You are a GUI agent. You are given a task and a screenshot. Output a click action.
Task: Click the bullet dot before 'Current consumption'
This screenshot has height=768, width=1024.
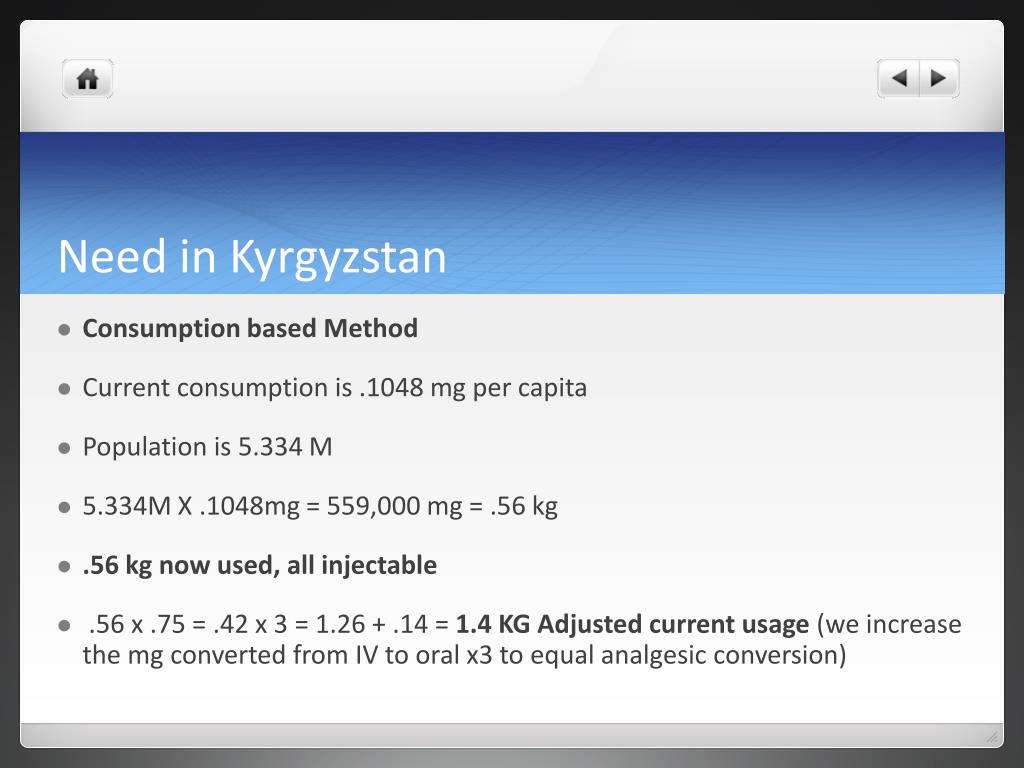64,389
